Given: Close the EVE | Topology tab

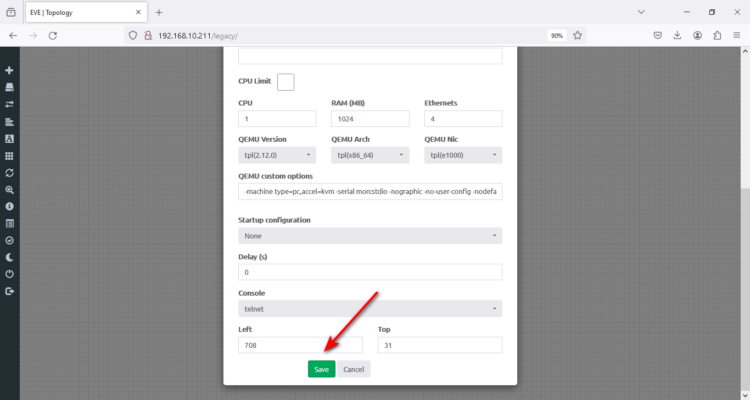Looking at the screenshot, I should (x=138, y=12).
